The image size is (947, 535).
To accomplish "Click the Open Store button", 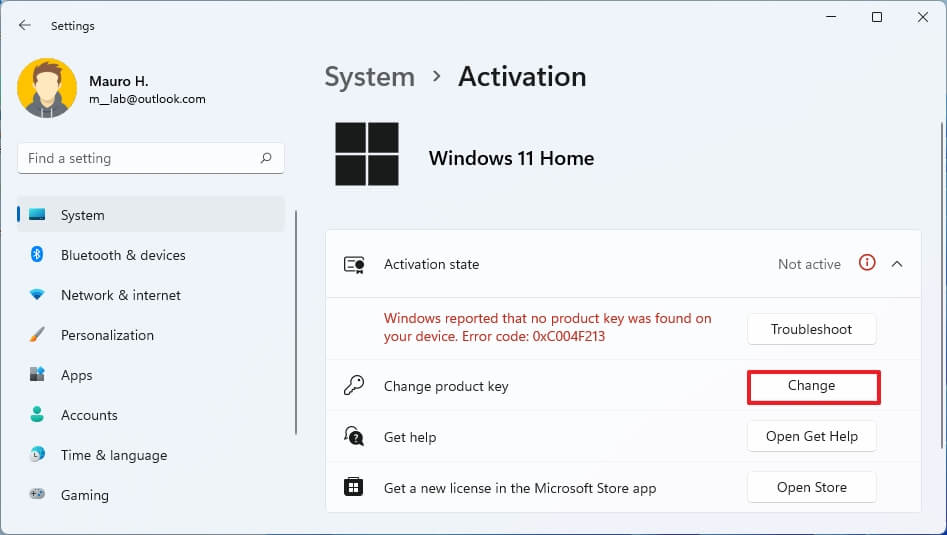I will (x=811, y=487).
